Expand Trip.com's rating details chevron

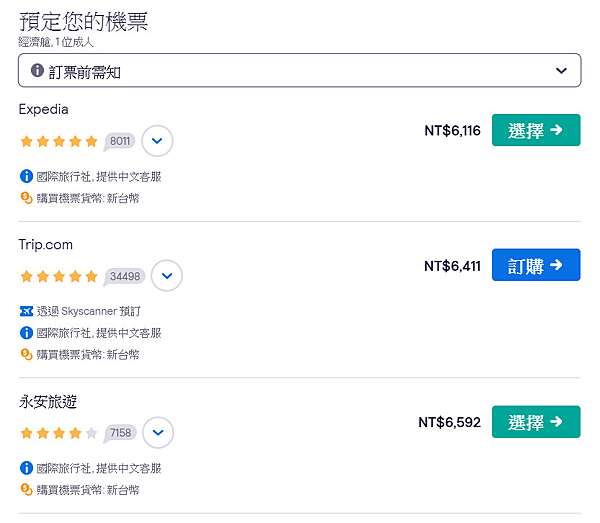pos(167,275)
